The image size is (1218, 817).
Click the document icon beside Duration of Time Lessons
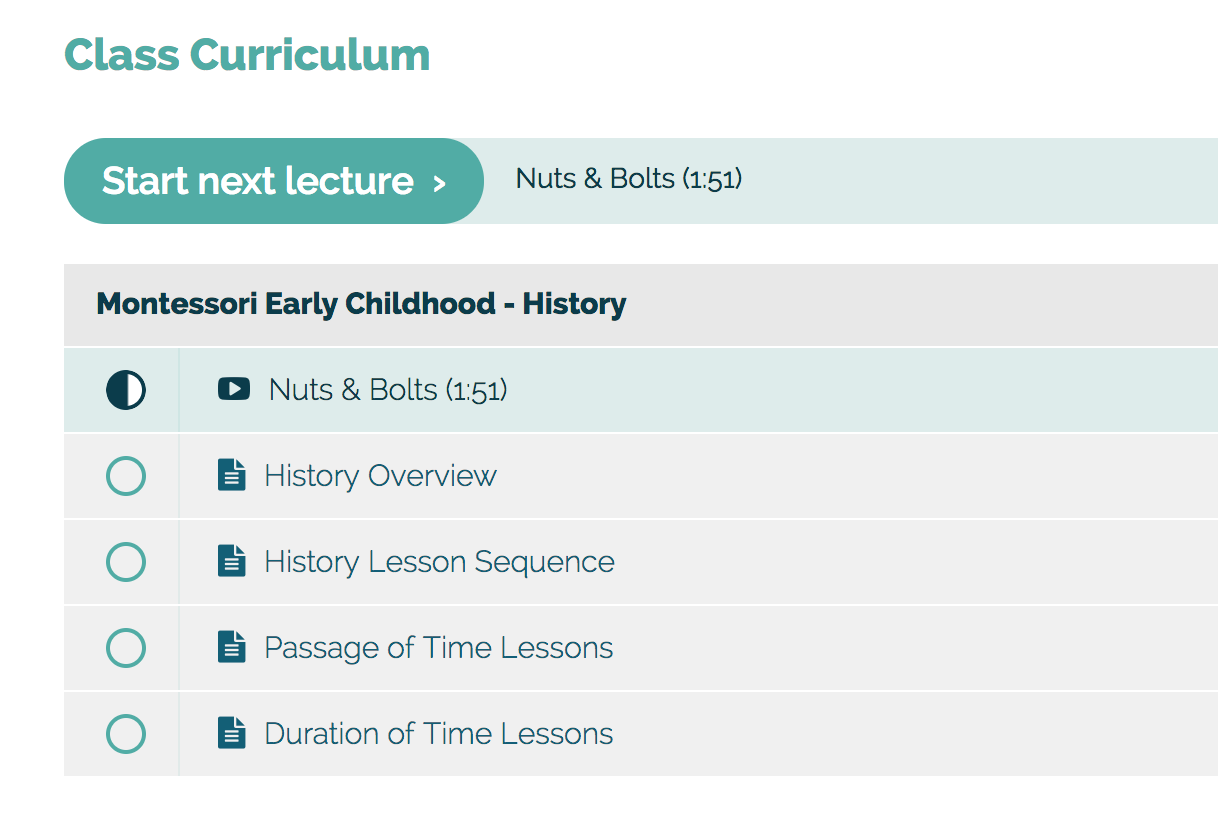[x=232, y=733]
